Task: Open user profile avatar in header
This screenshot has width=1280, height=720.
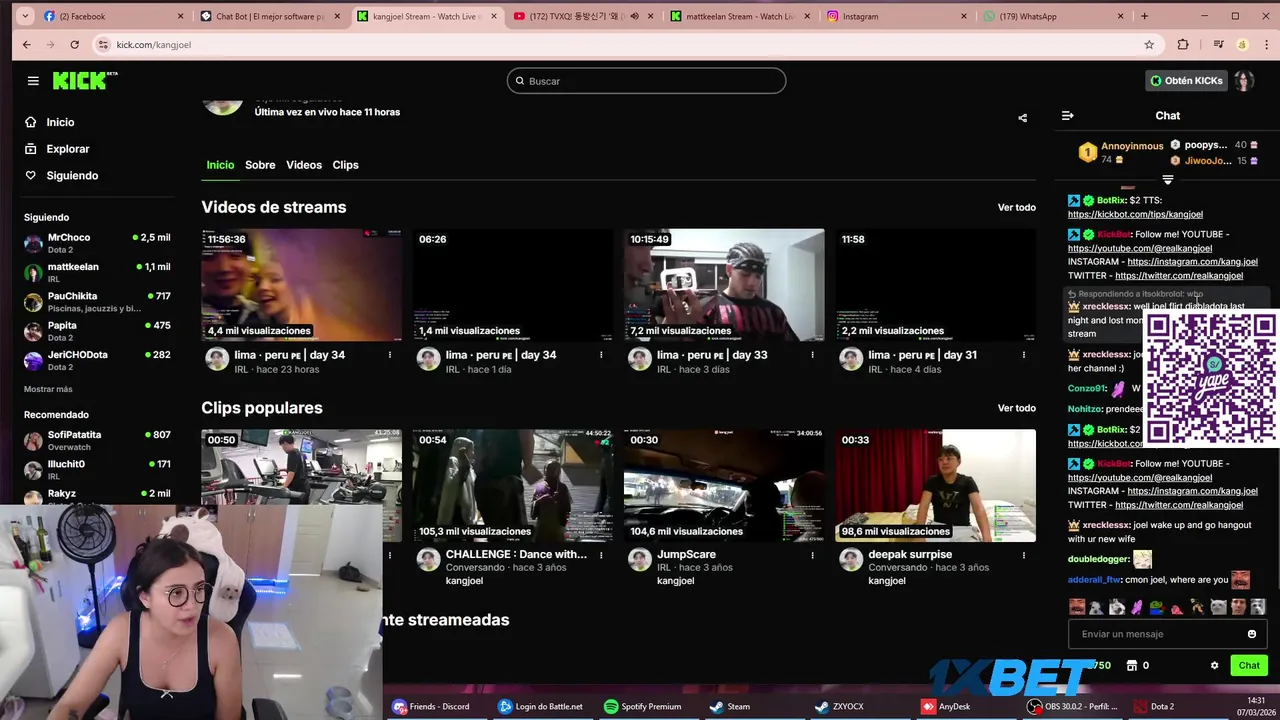Action: point(1244,81)
